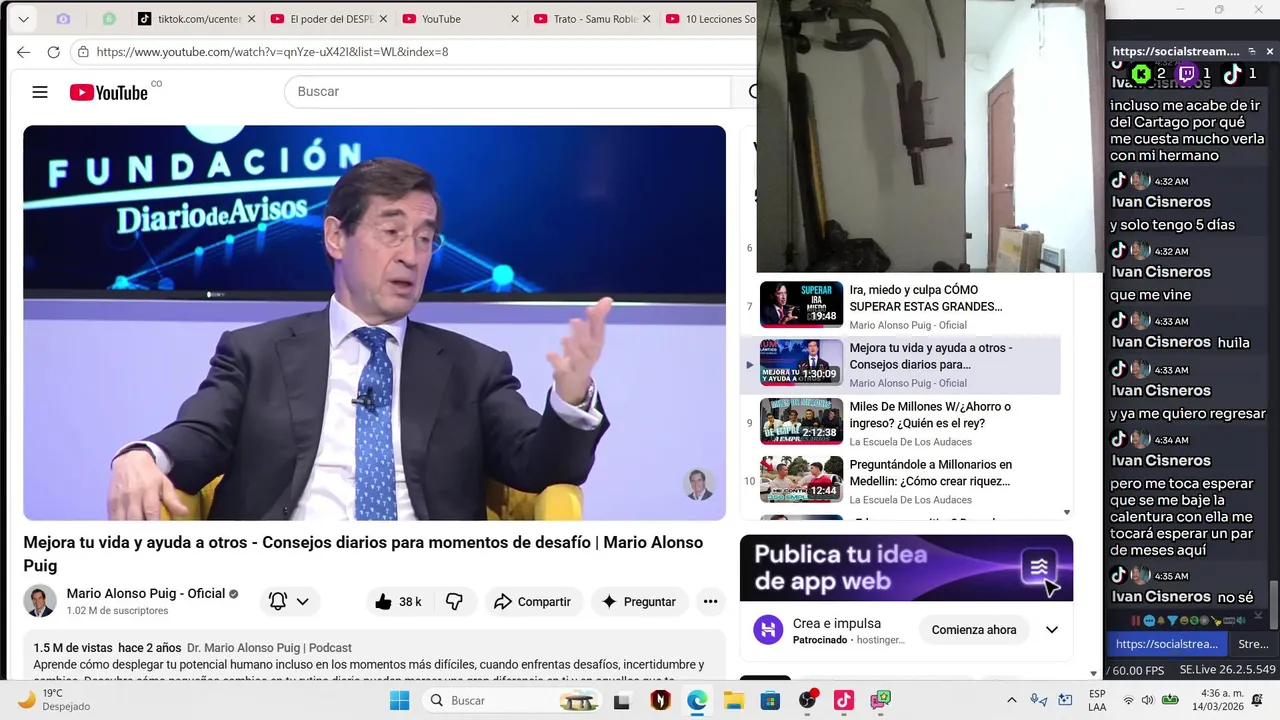Image resolution: width=1280 pixels, height=720 pixels.
Task: Click 'Comienza ahora' ad button
Action: tap(974, 630)
